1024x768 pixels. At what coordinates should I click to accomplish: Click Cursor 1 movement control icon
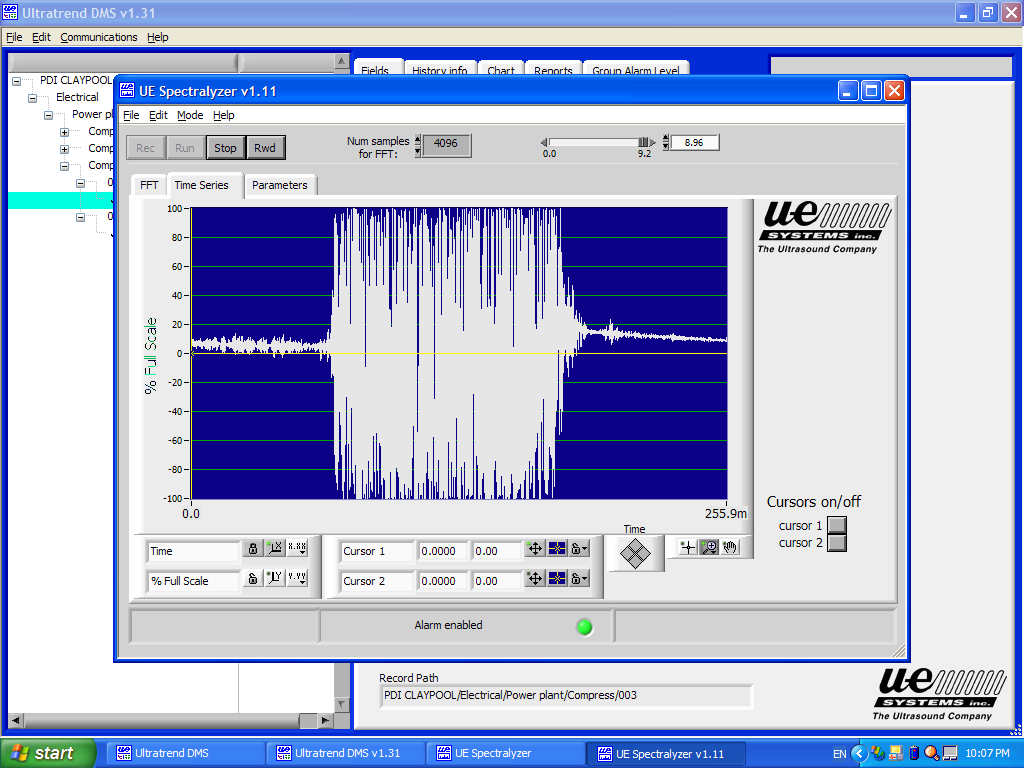coord(535,549)
